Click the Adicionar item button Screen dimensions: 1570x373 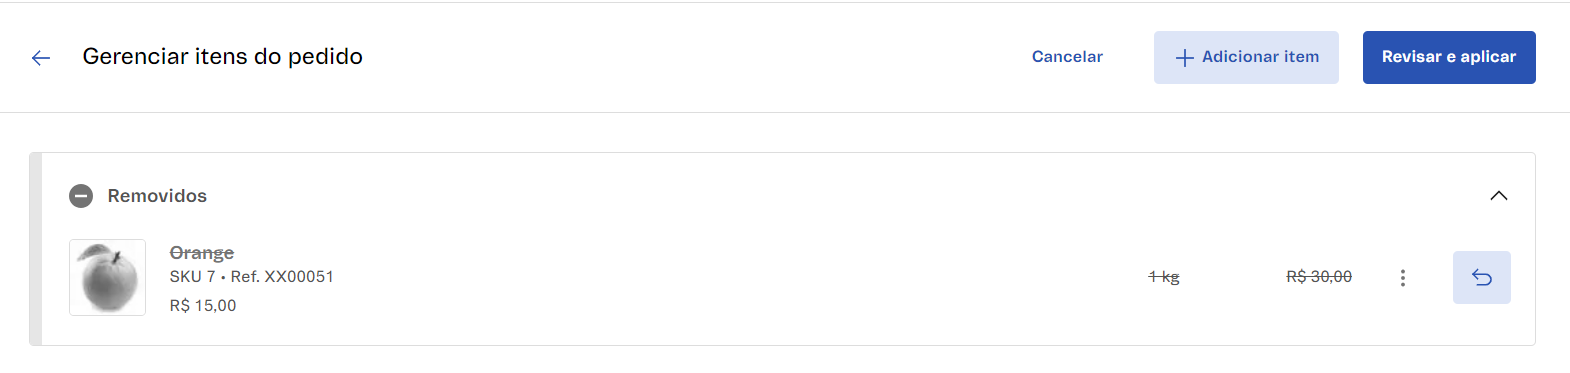pyautogui.click(x=1246, y=57)
